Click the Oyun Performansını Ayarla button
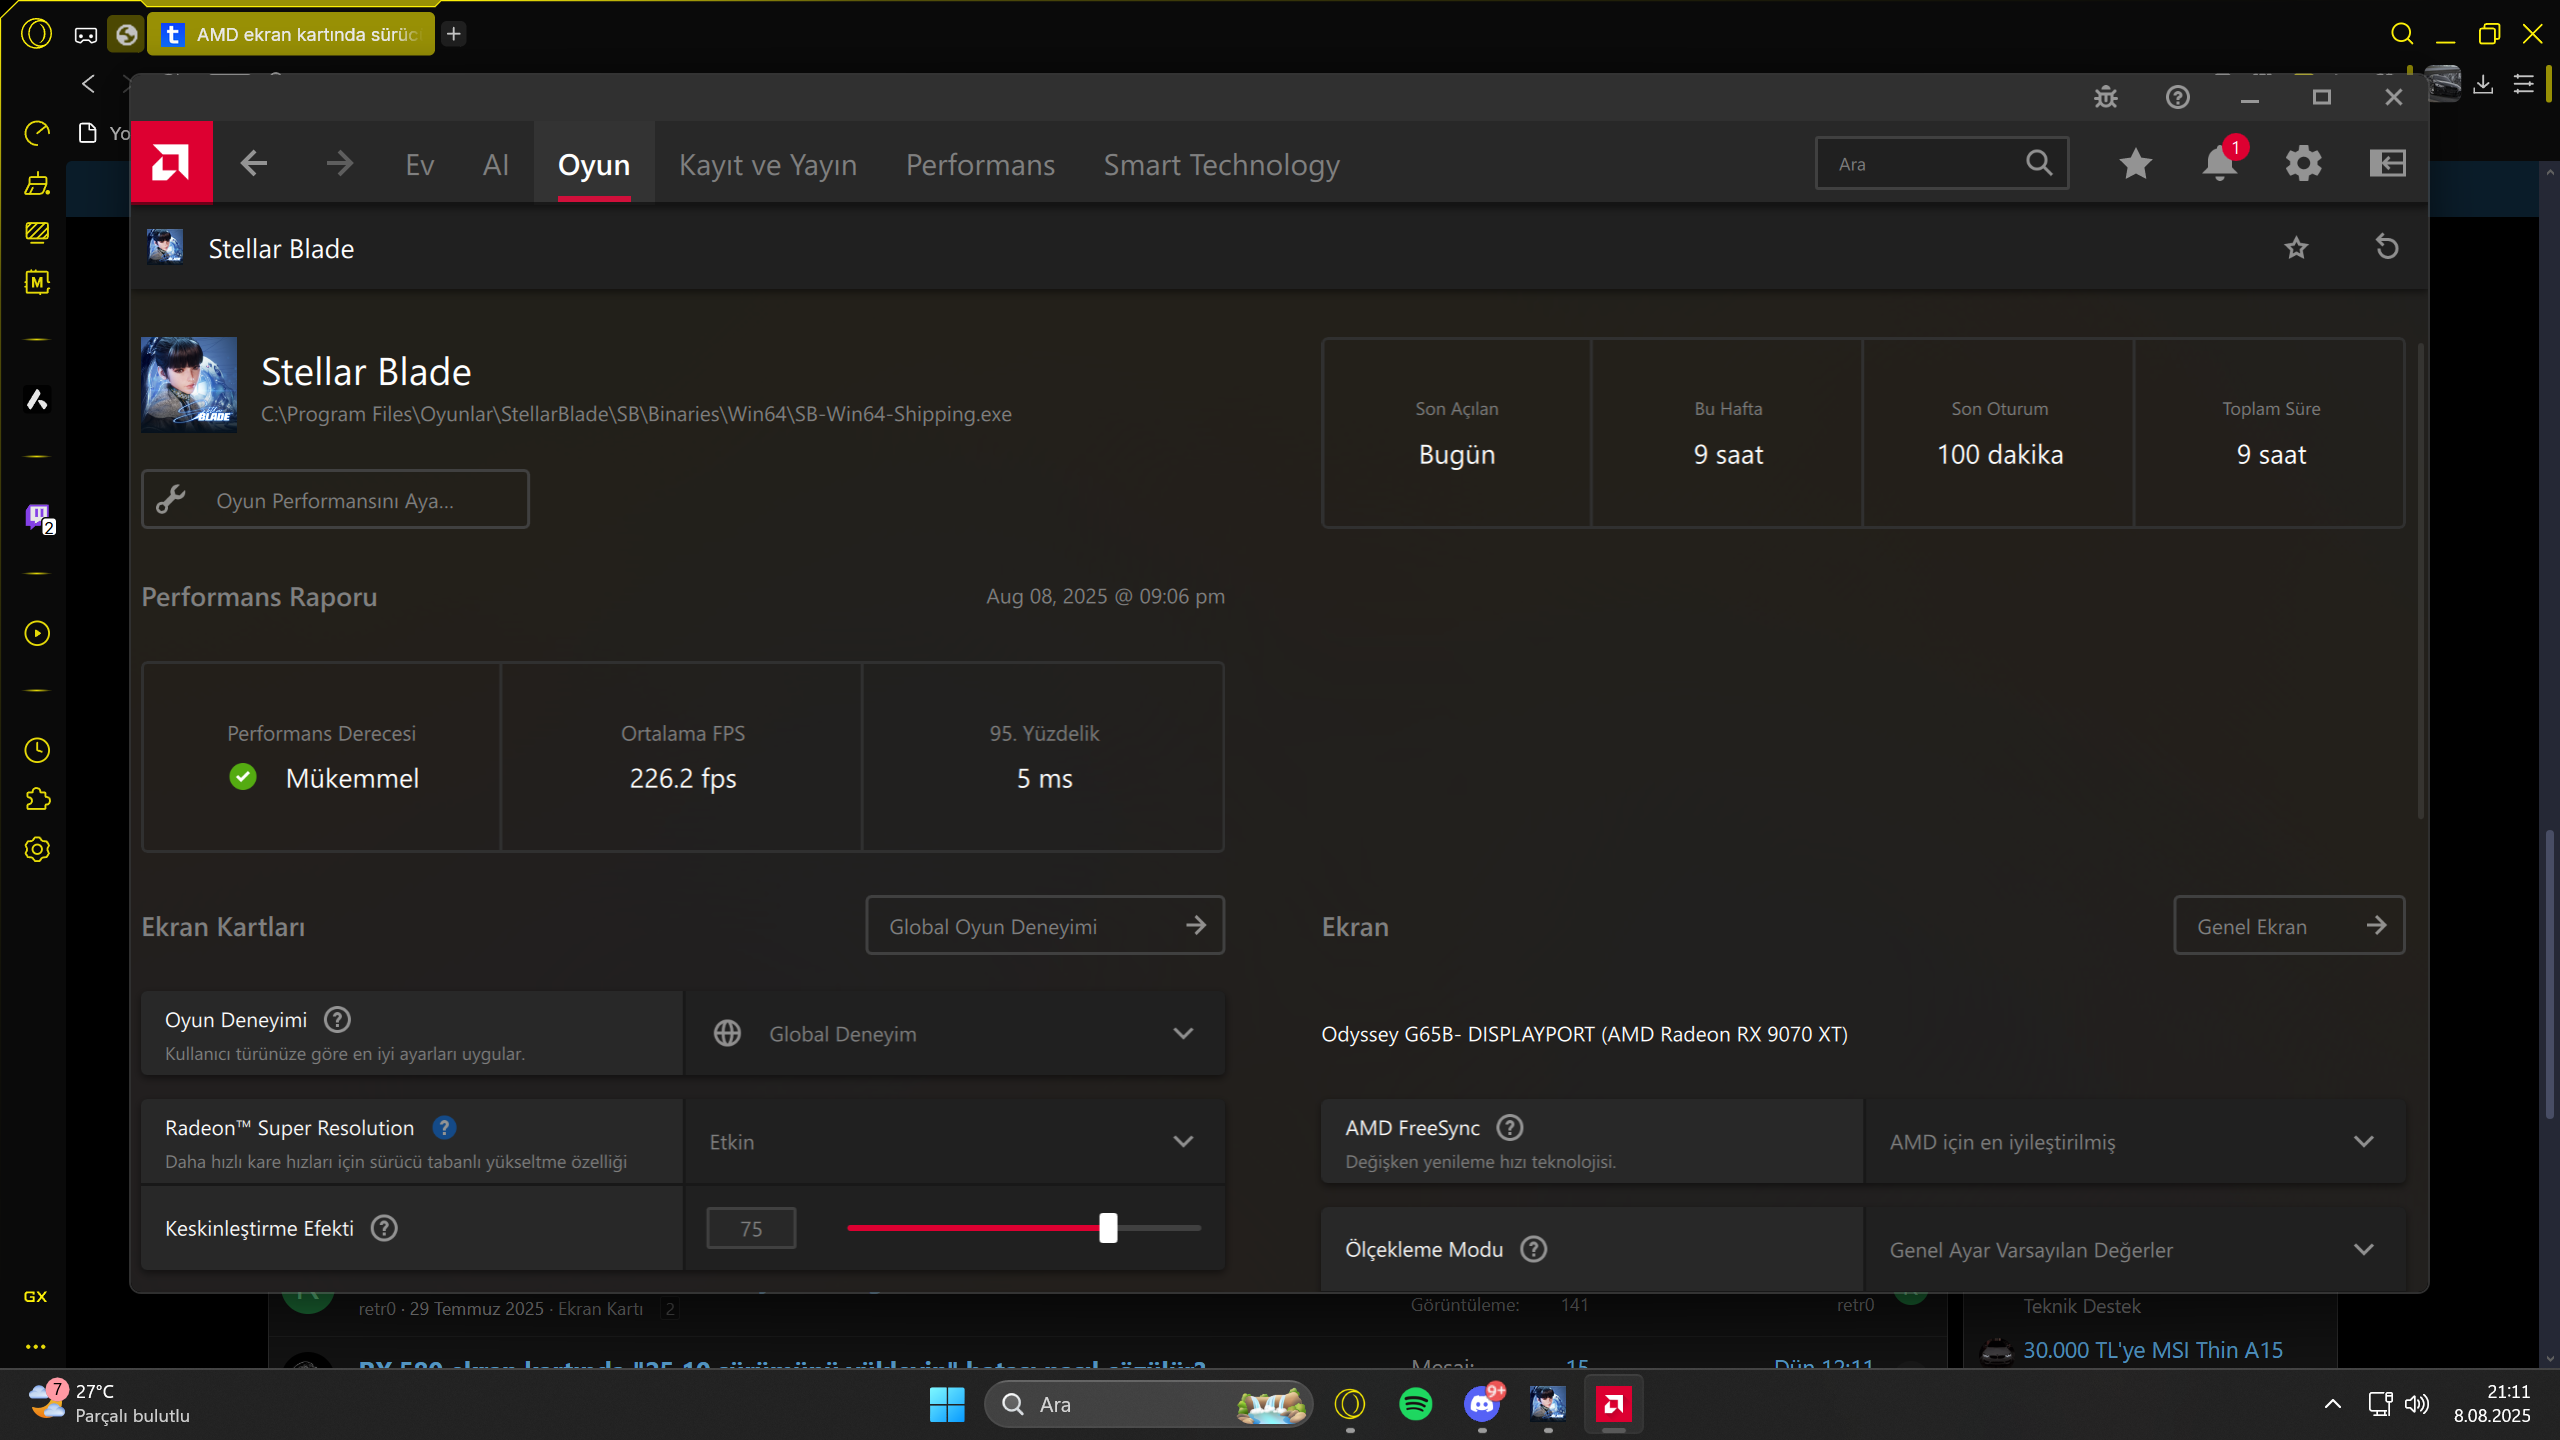 pyautogui.click(x=335, y=500)
